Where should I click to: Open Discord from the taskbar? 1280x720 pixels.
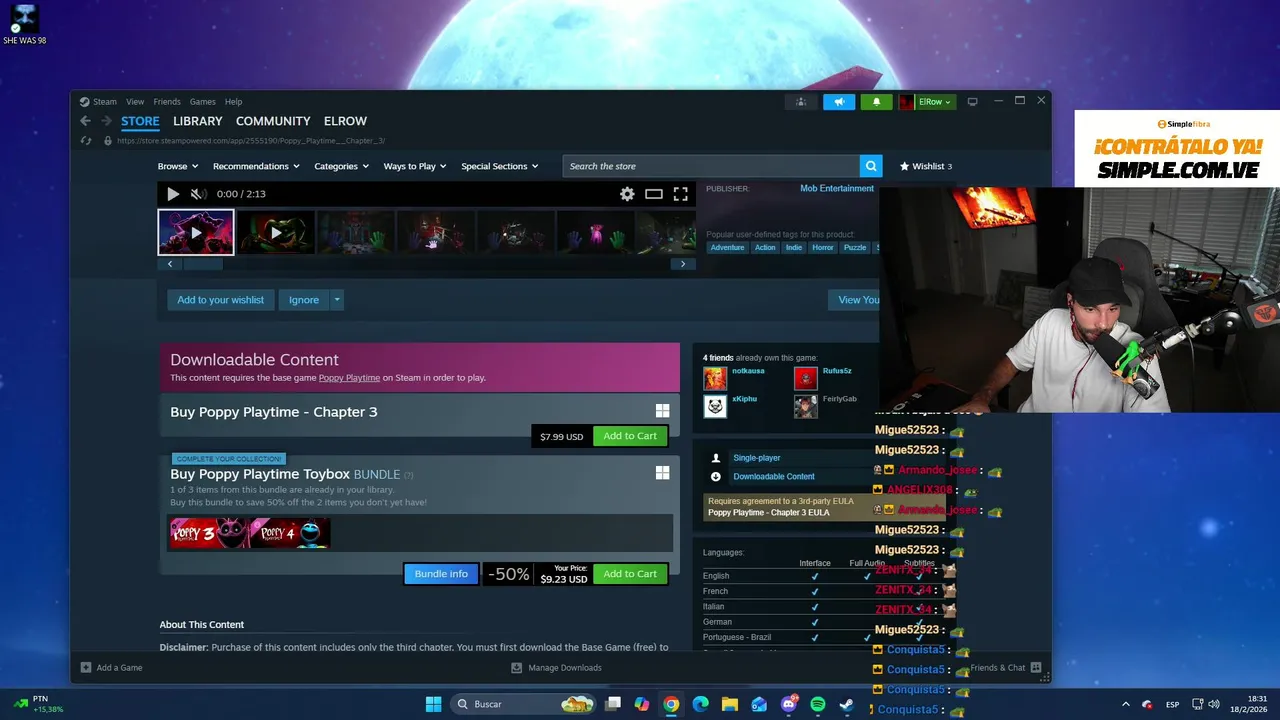tap(789, 704)
